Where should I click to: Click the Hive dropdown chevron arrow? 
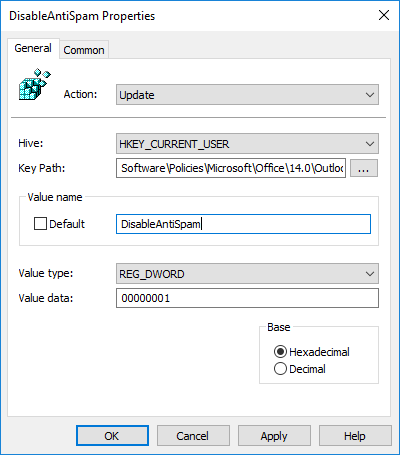(370, 144)
